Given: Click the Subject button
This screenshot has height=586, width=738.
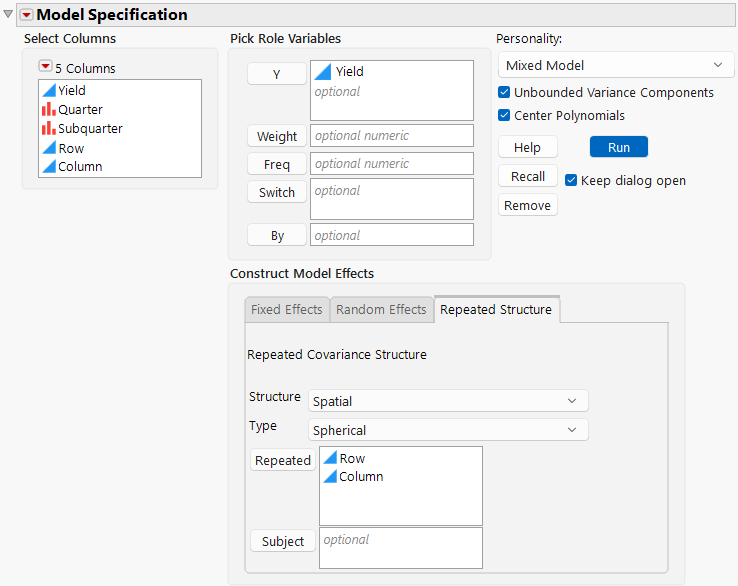Looking at the screenshot, I should (x=283, y=541).
